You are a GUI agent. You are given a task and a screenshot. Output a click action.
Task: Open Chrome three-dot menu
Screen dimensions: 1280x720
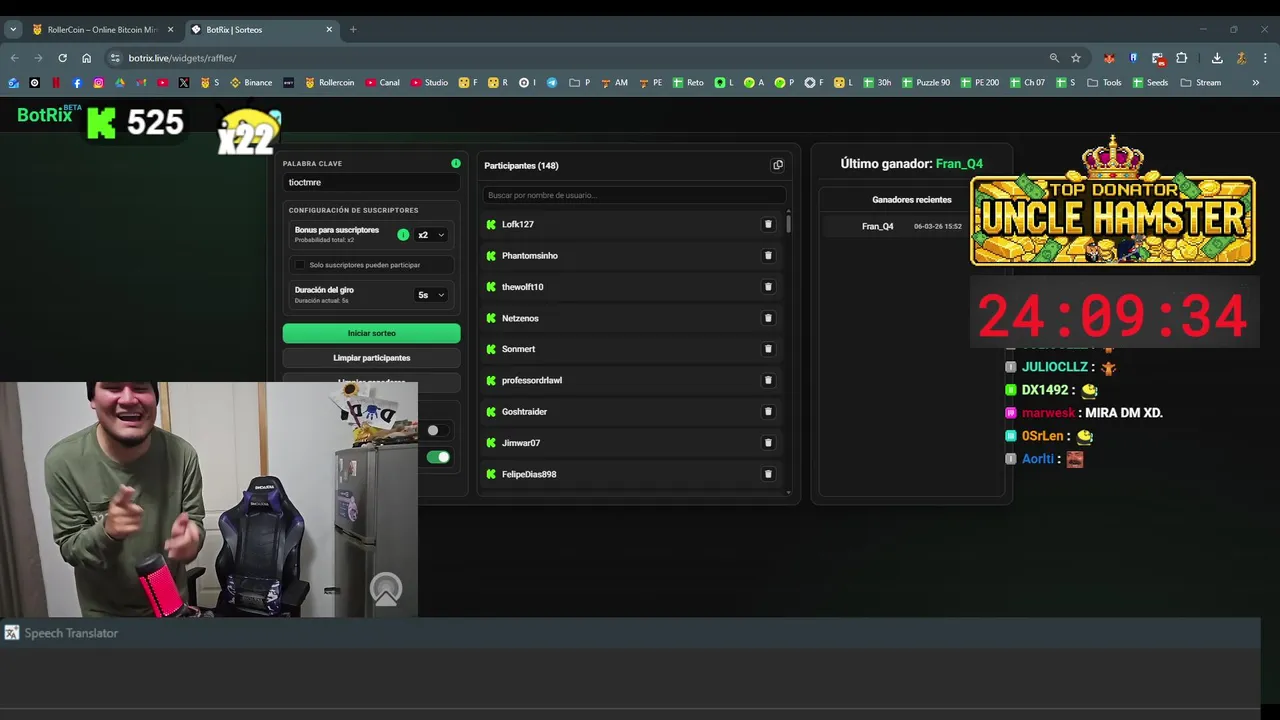(1265, 58)
